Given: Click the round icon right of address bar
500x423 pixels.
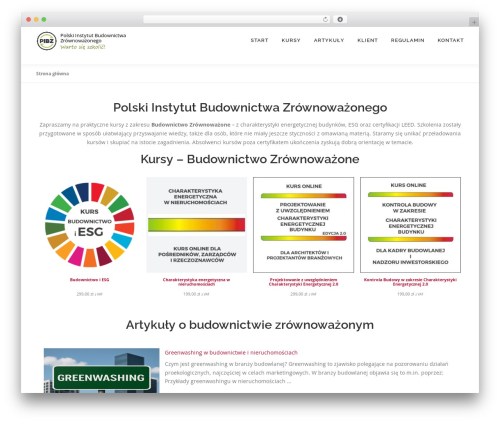Looking at the screenshot, I should tap(340, 20).
